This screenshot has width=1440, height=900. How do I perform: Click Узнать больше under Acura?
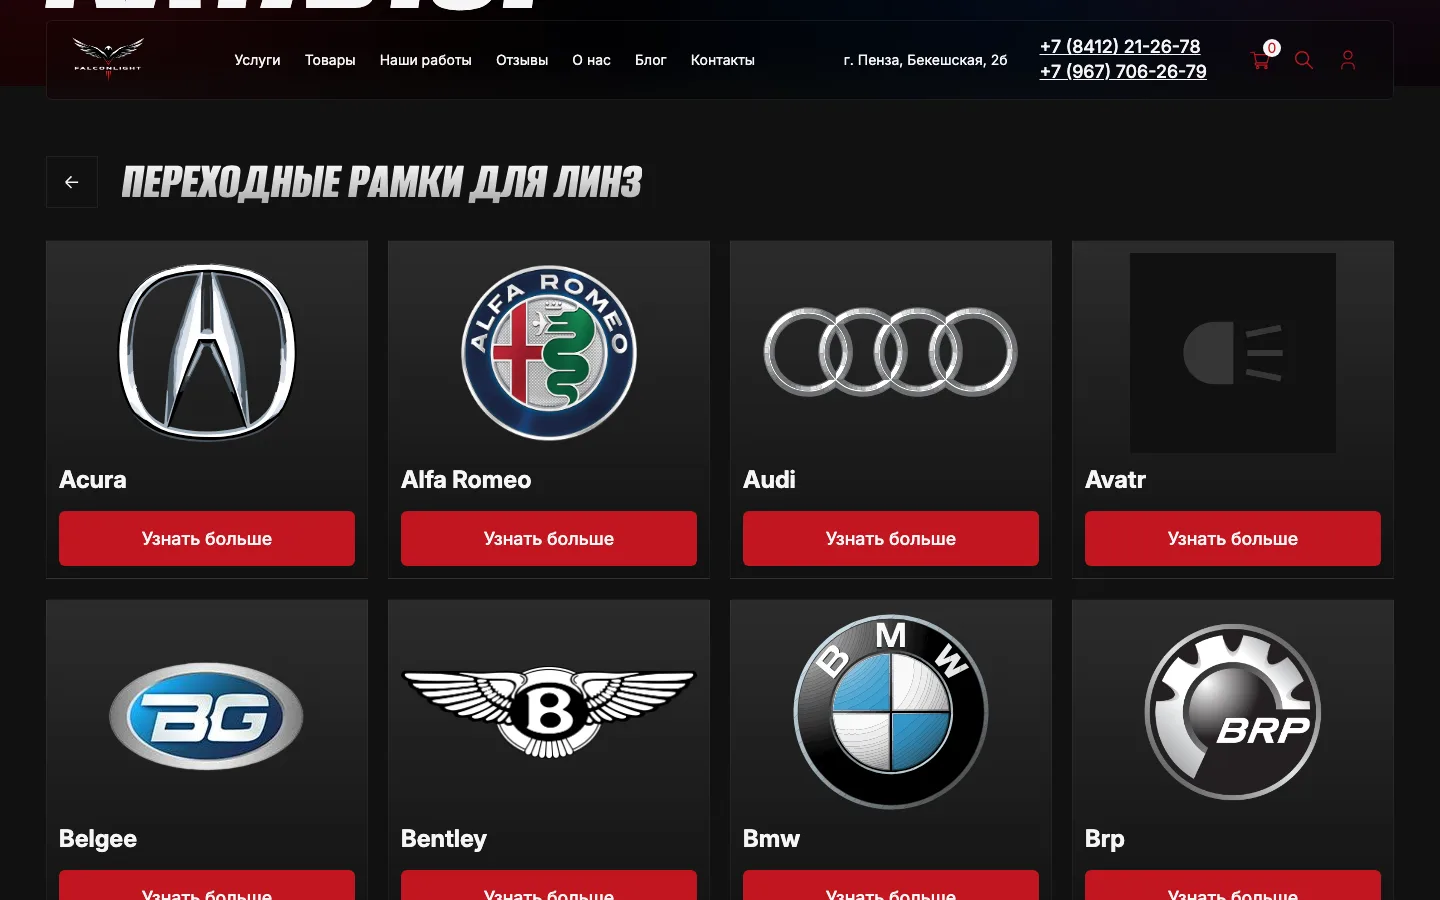pyautogui.click(x=207, y=539)
